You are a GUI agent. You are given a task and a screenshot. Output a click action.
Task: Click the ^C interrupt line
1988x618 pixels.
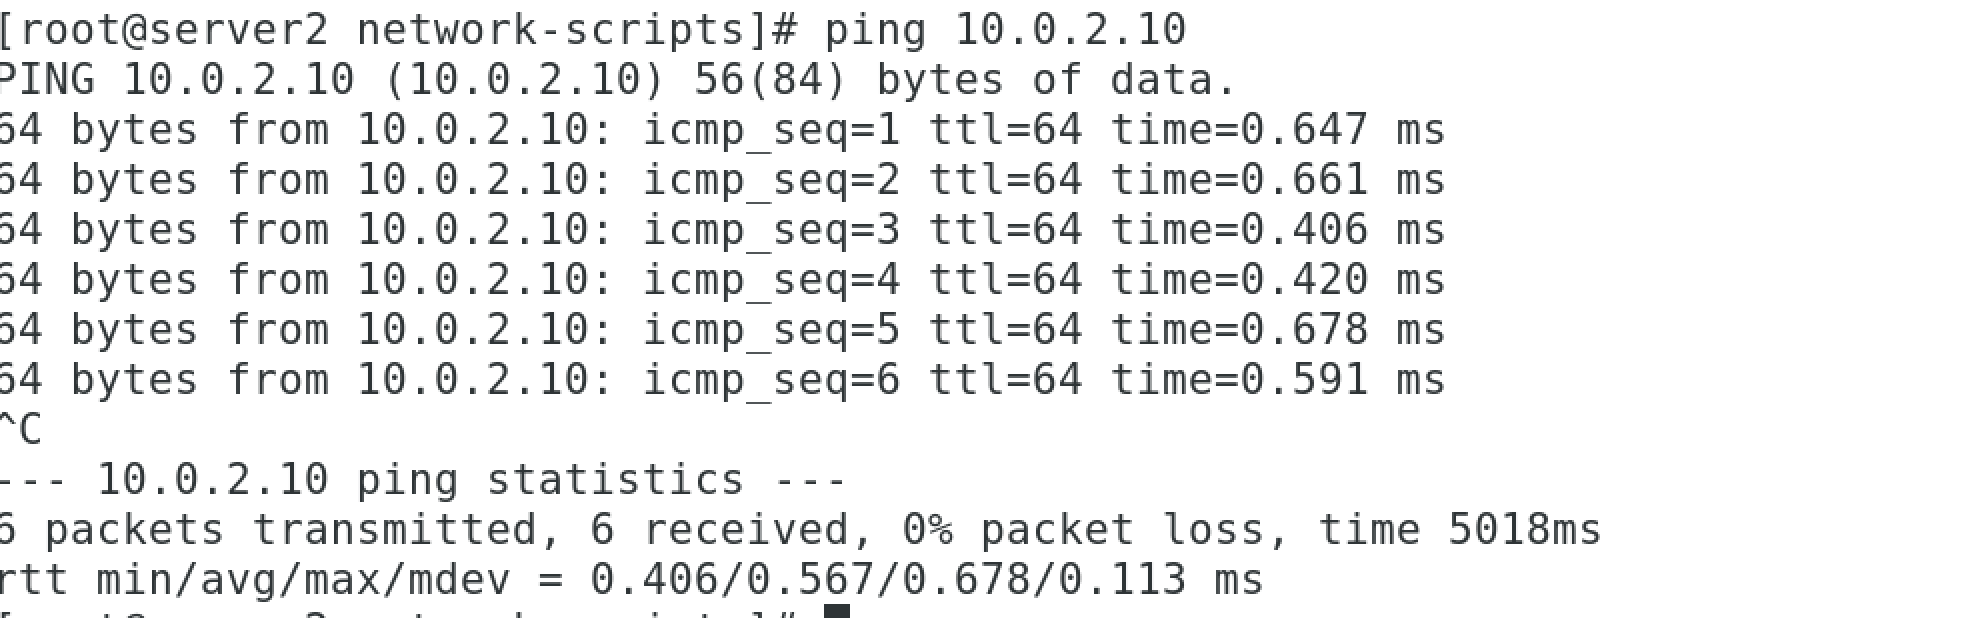(x=20, y=431)
